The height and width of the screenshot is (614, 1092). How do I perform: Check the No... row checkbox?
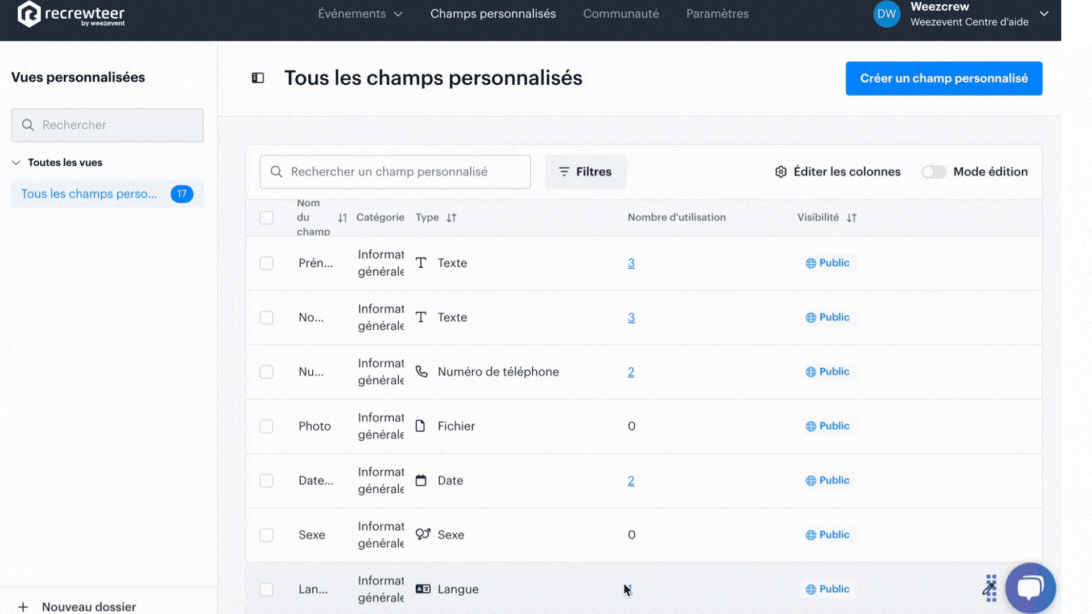click(266, 317)
